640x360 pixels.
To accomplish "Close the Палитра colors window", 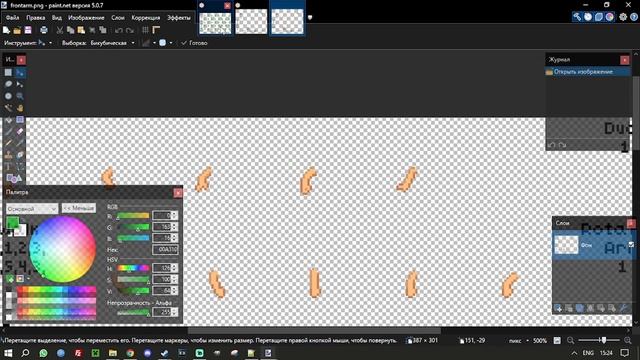I will (x=178, y=193).
